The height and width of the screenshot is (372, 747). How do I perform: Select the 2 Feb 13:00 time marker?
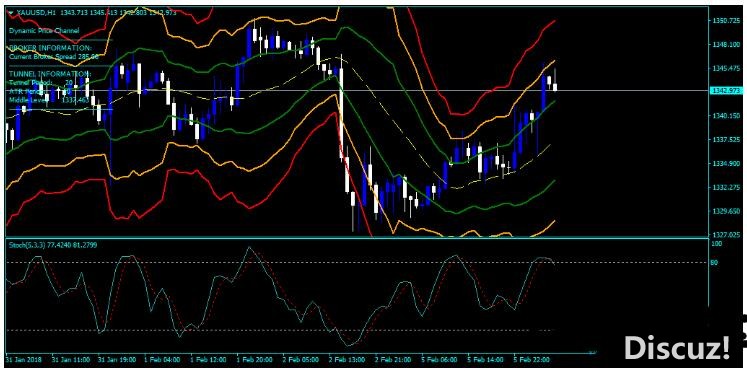coord(347,358)
